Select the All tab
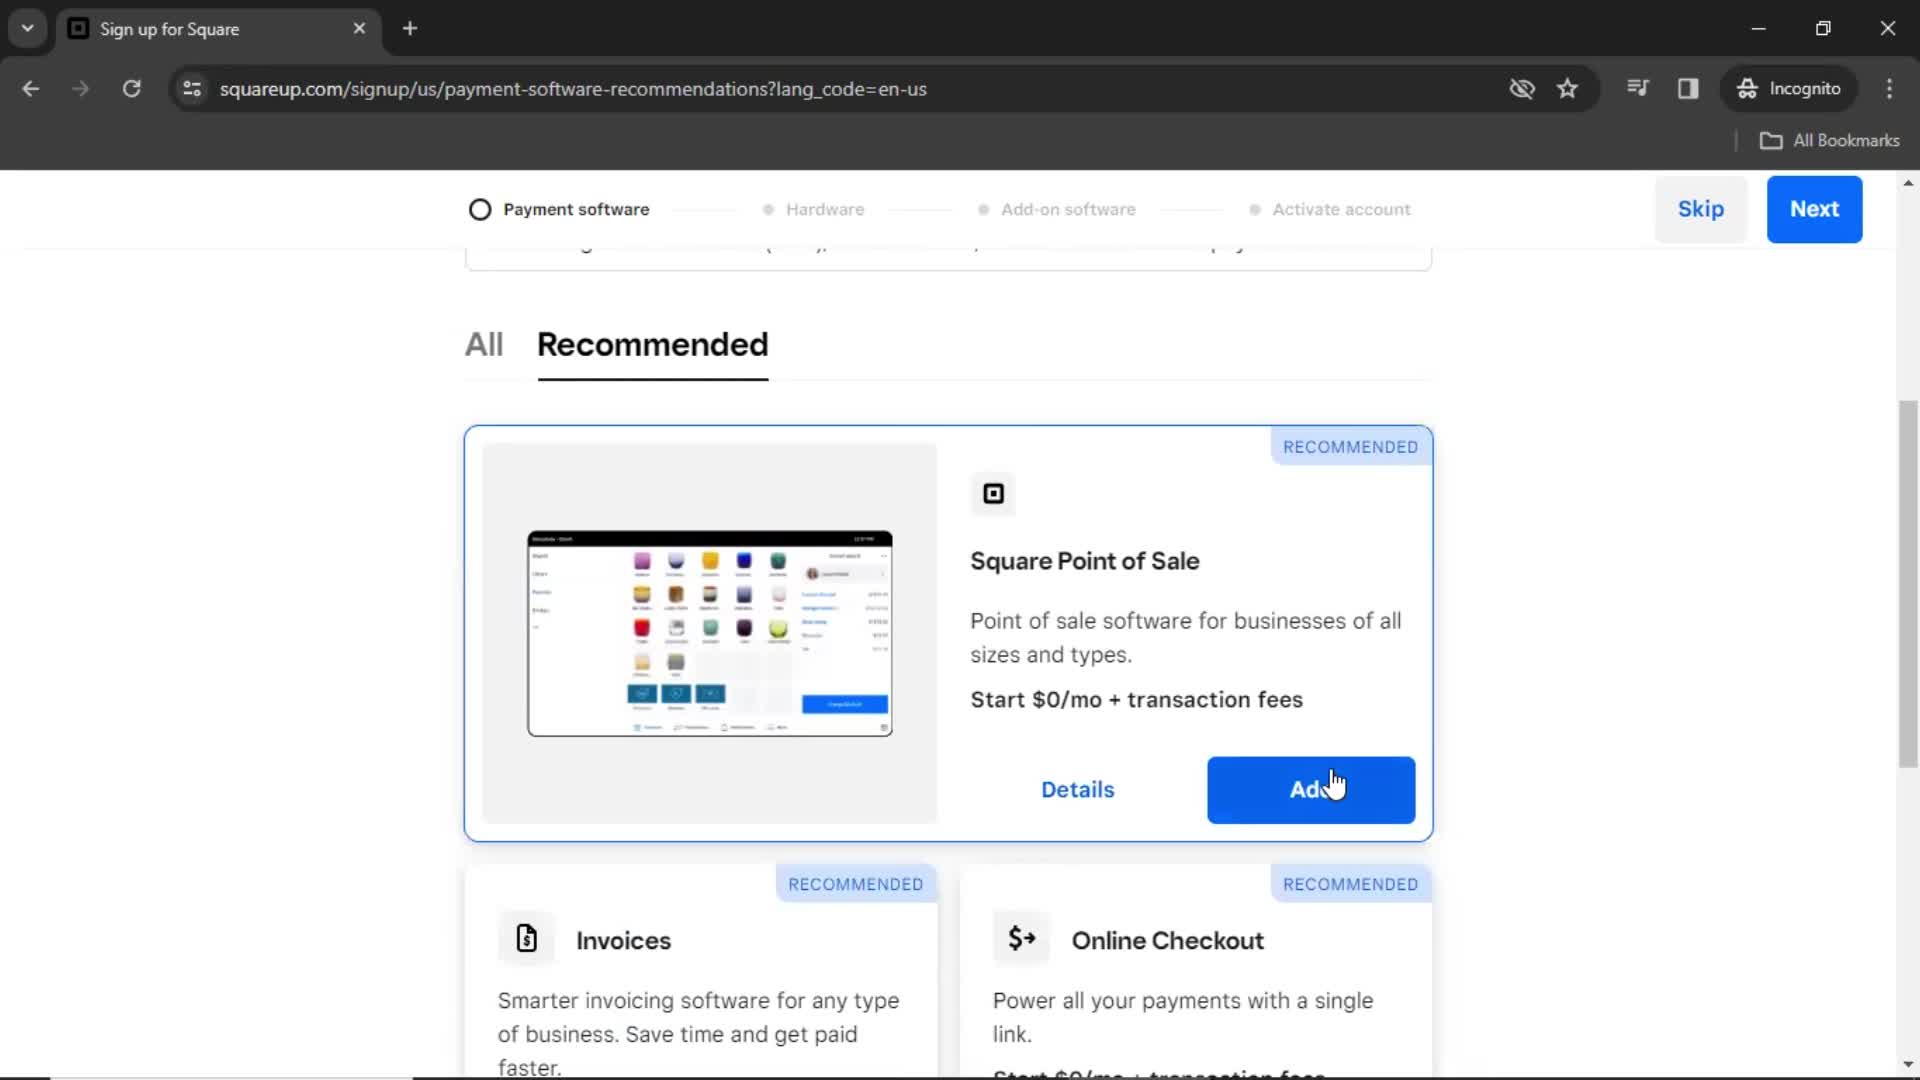Viewport: 1920px width, 1080px height. [x=483, y=344]
